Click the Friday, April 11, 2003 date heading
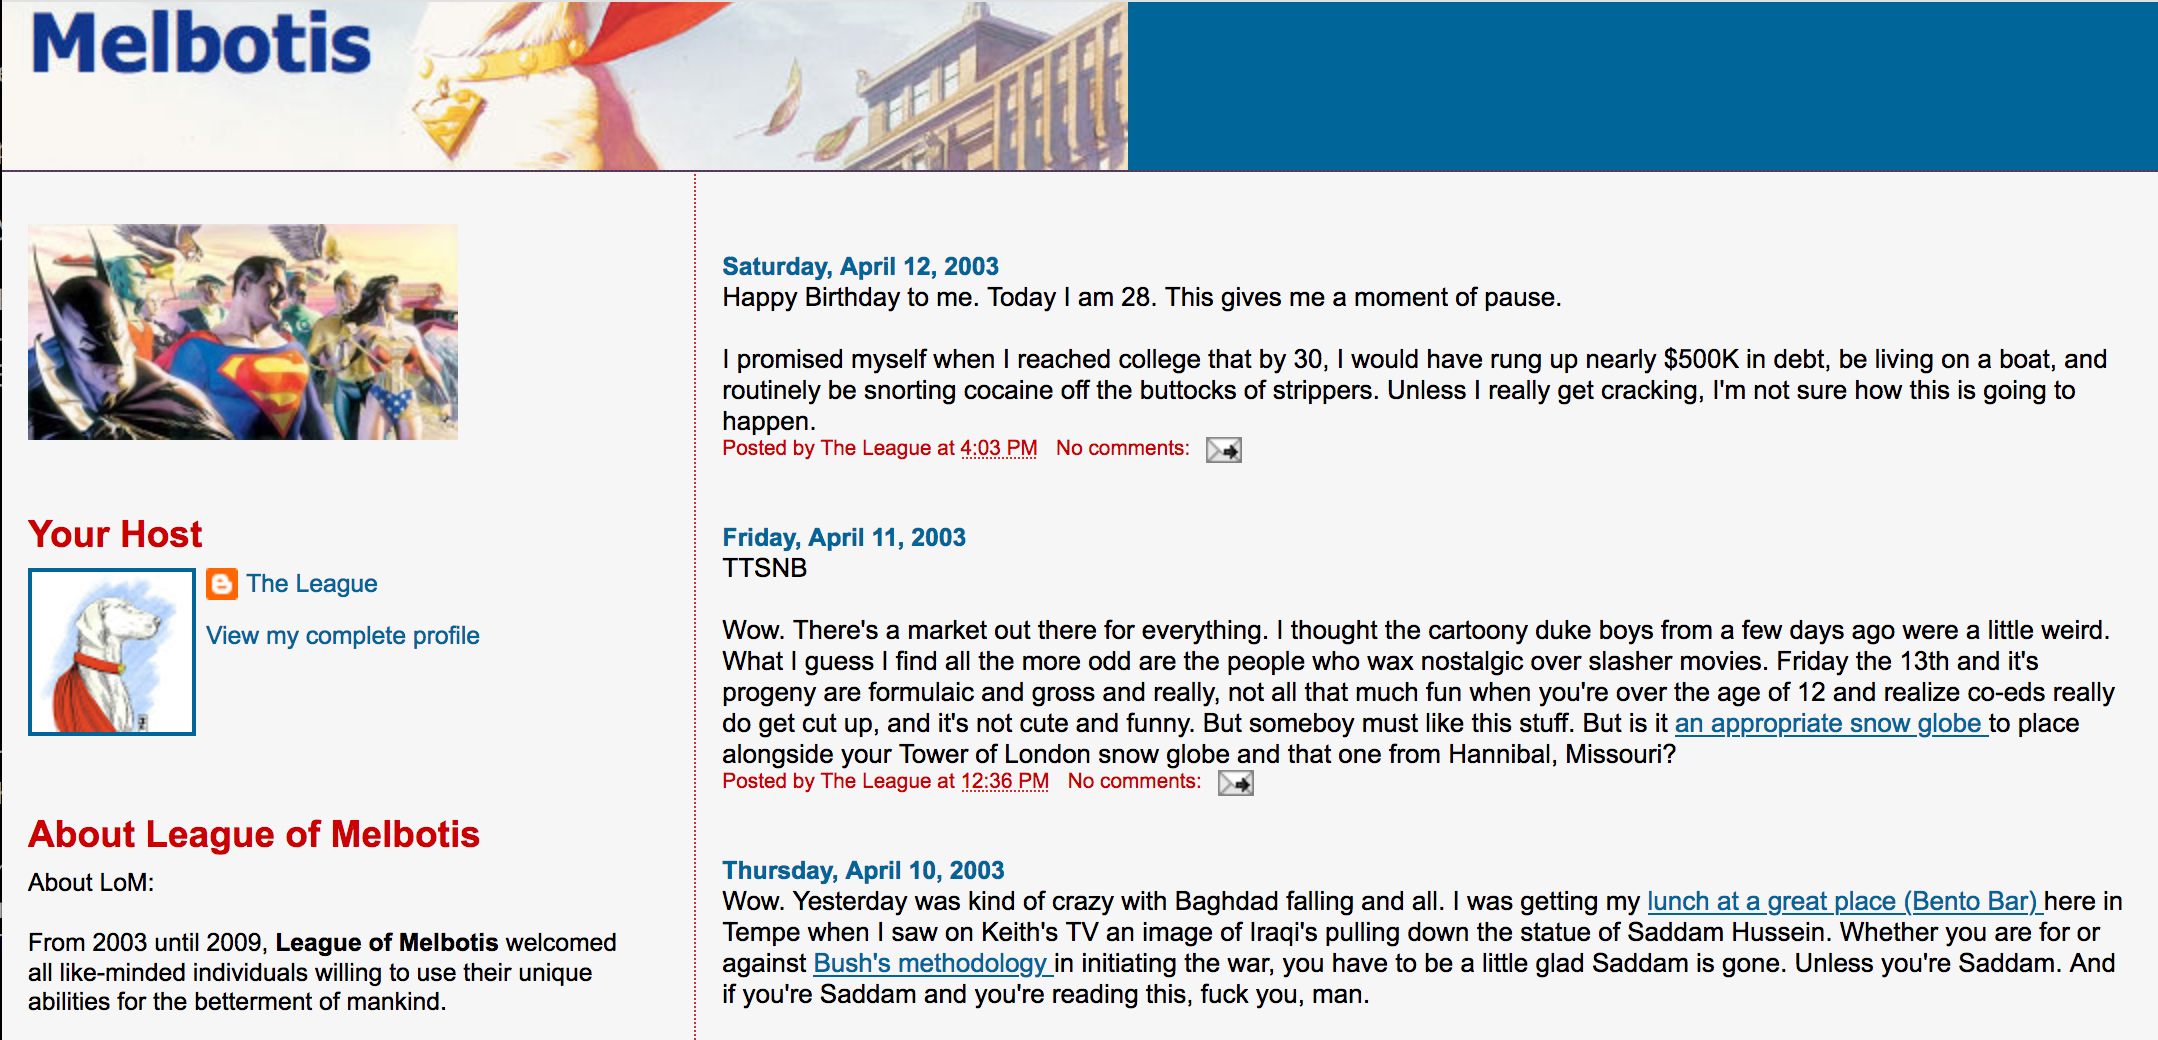Image resolution: width=2158 pixels, height=1040 pixels. pos(844,537)
